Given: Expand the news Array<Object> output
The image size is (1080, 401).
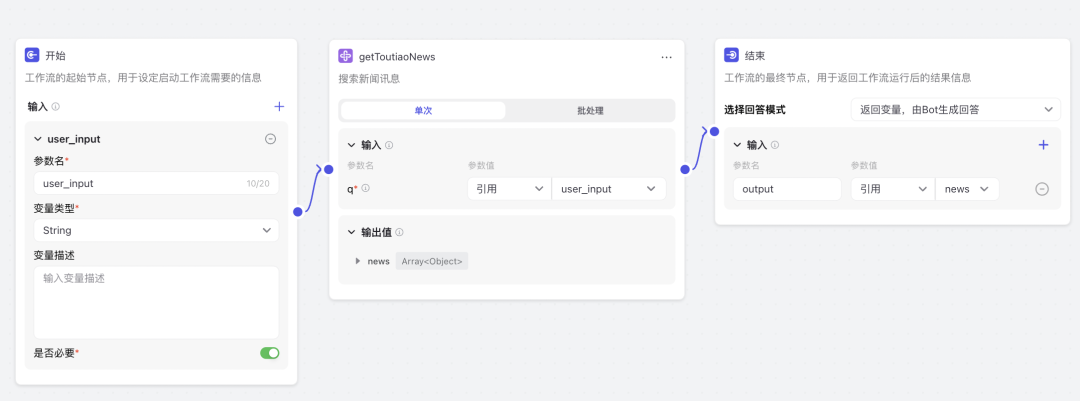Looking at the screenshot, I should click(357, 261).
